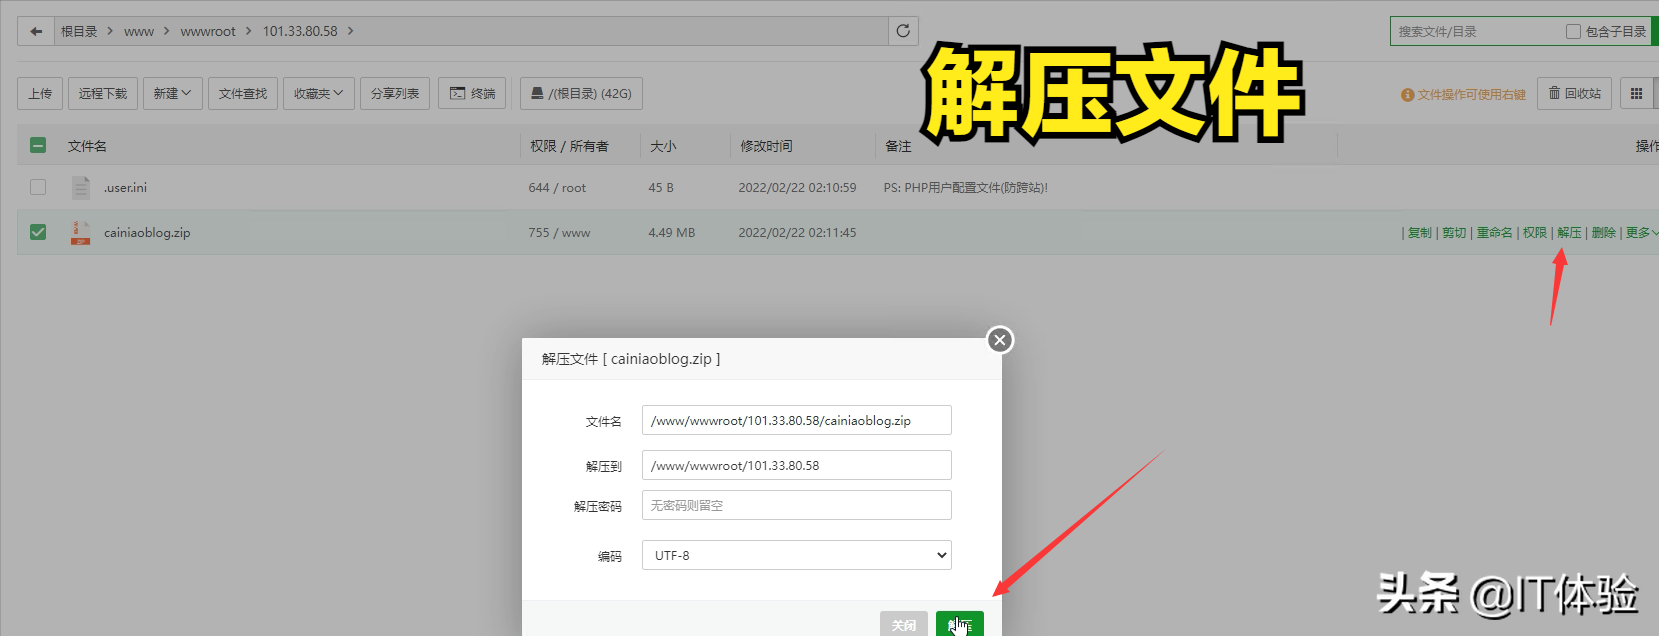Enable include subdirectories checkbox
Screen dimensions: 1659x636
[x=1573, y=32]
